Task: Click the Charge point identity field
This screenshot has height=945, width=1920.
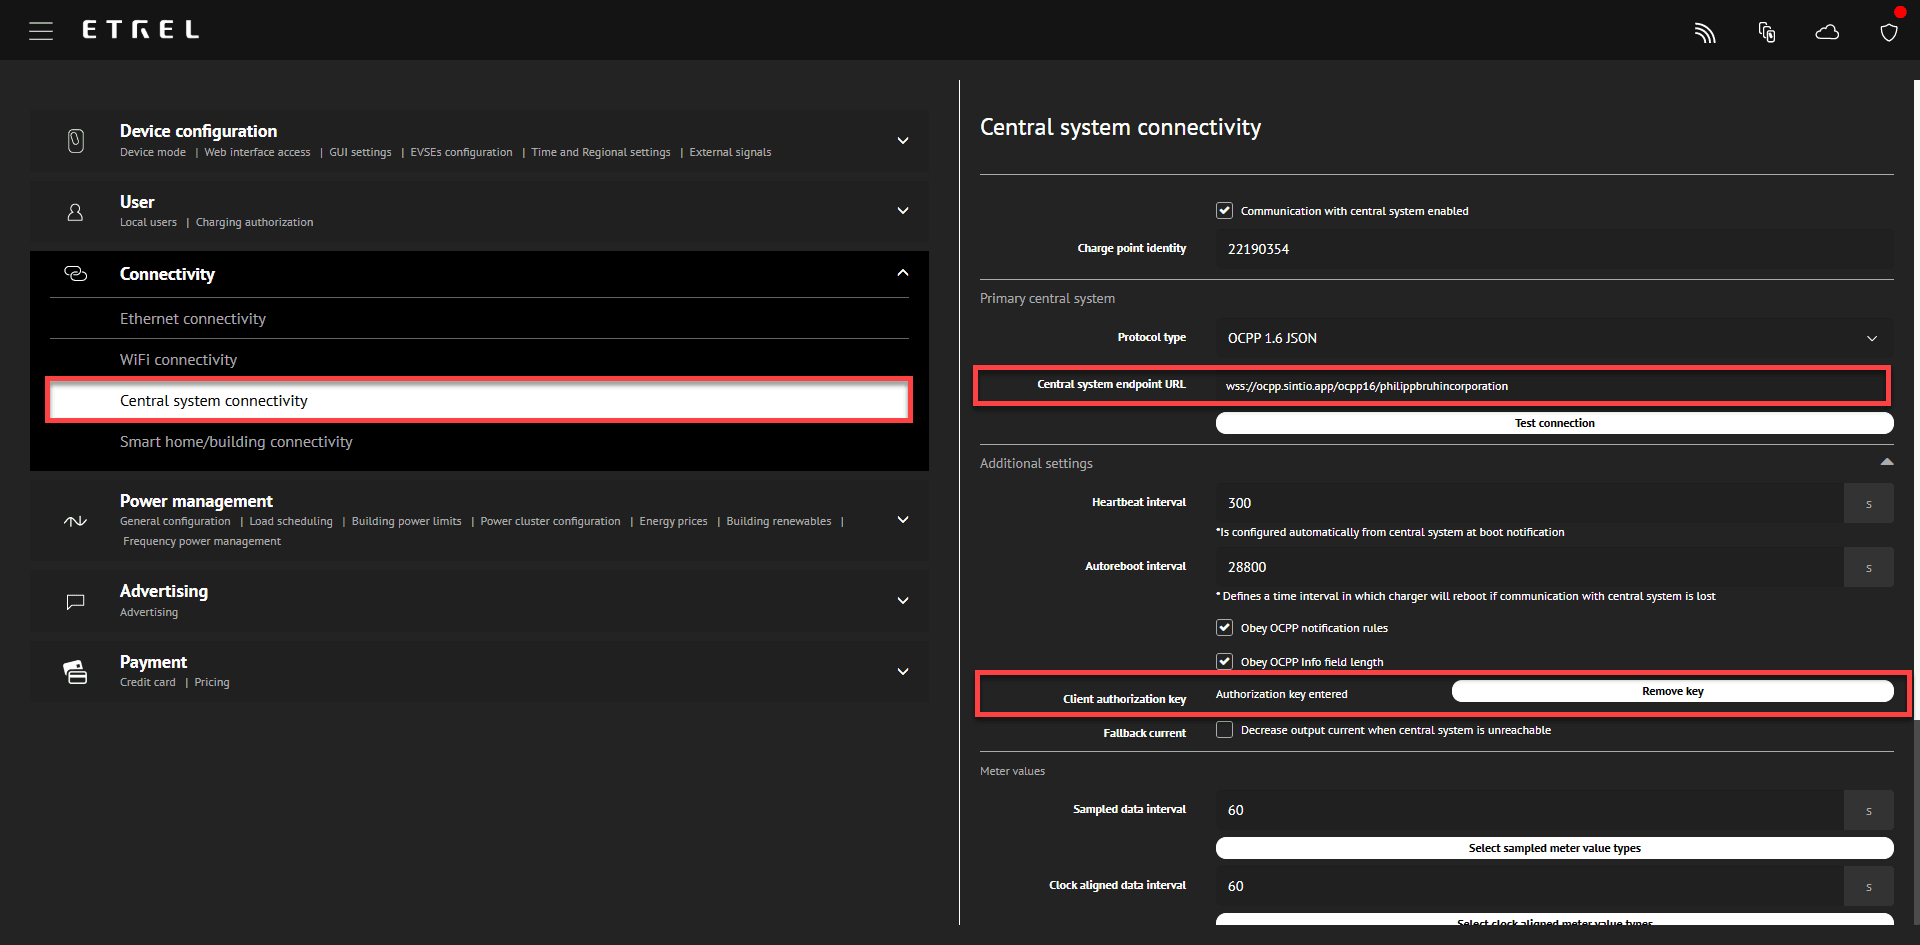Action: point(1554,249)
